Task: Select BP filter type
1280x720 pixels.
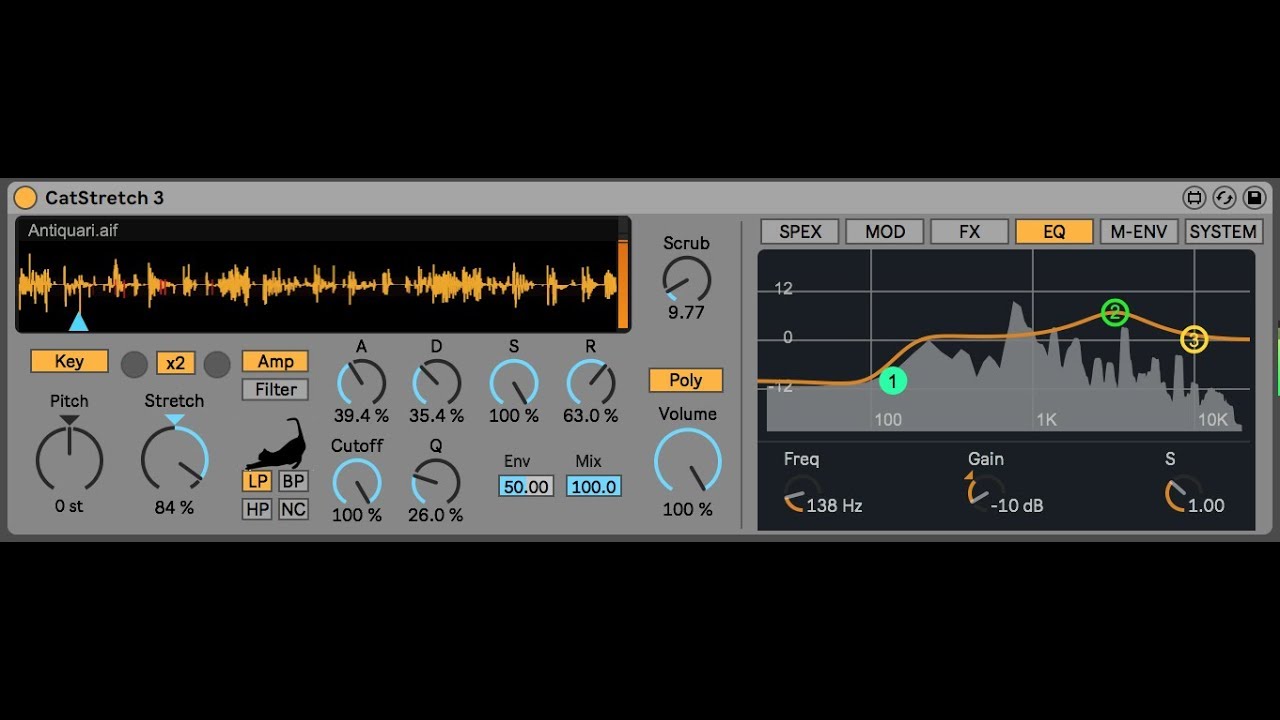Action: tap(293, 481)
